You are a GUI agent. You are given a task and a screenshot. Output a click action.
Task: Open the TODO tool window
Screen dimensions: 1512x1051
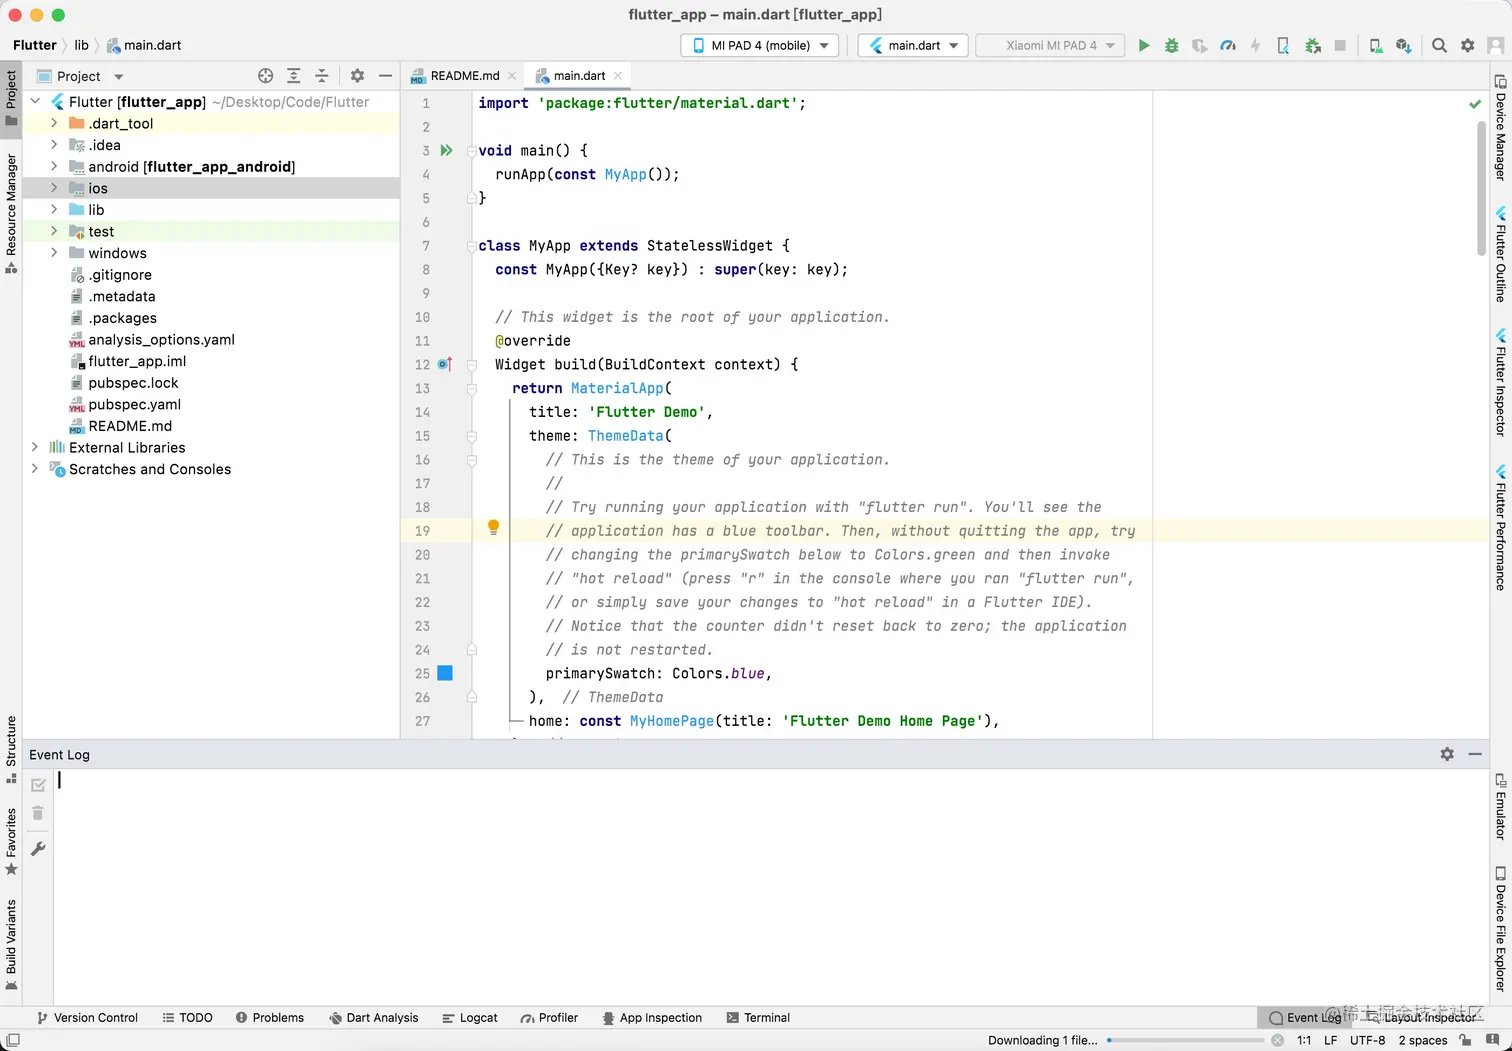point(187,1017)
